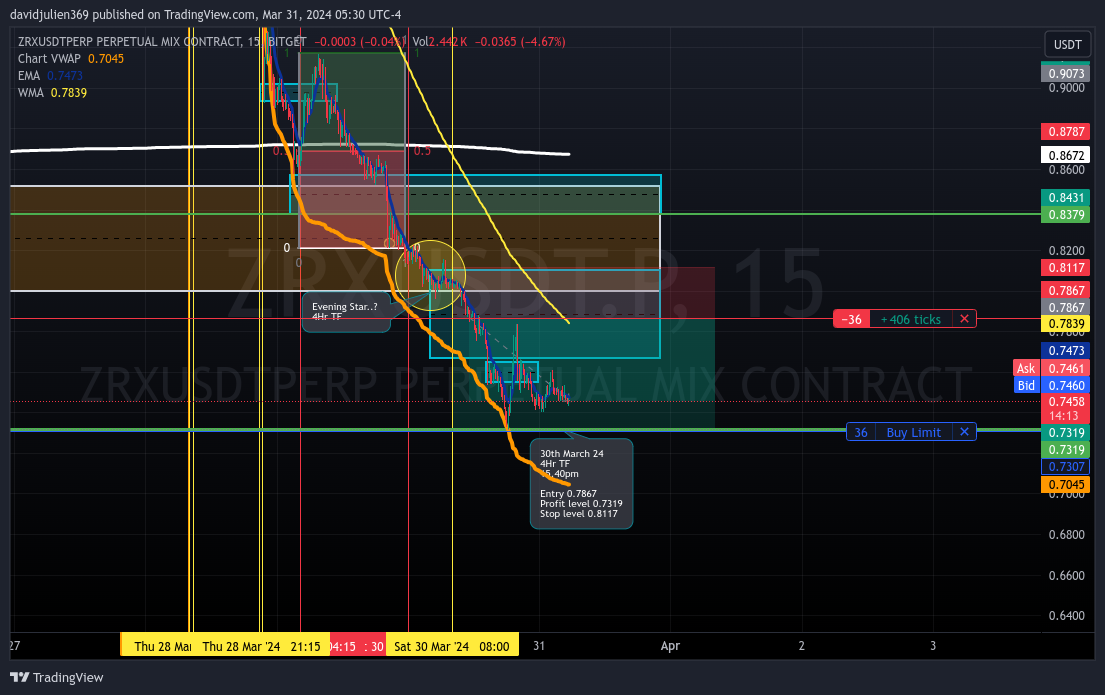
Task: Click the blue outlined 0.7307 price label
Action: click(x=1066, y=467)
